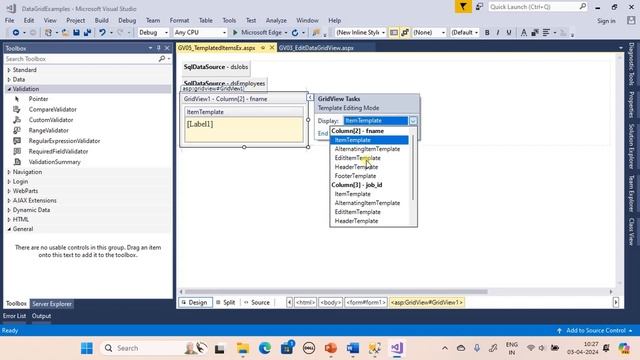Open the New Inline Style dropdown
Image resolution: width=640 pixels, height=360 pixels.
pos(360,32)
